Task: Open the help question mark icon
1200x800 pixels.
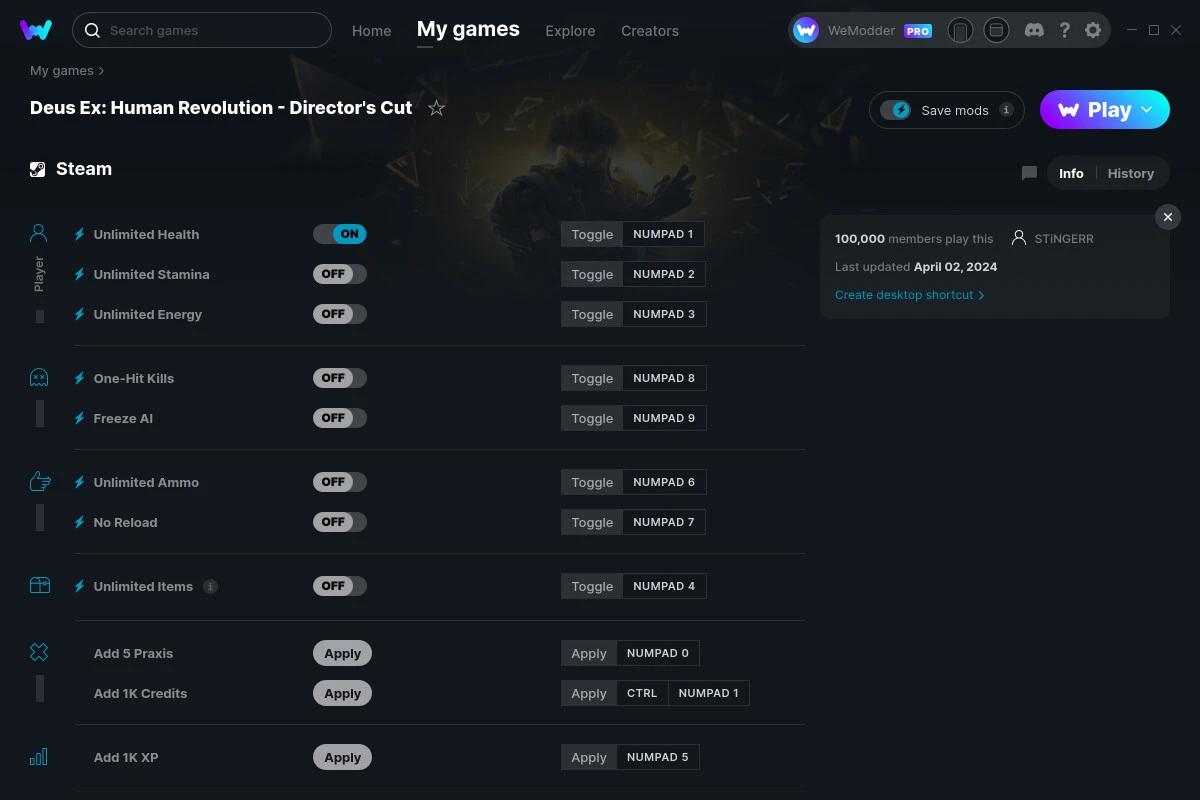Action: [x=1065, y=30]
